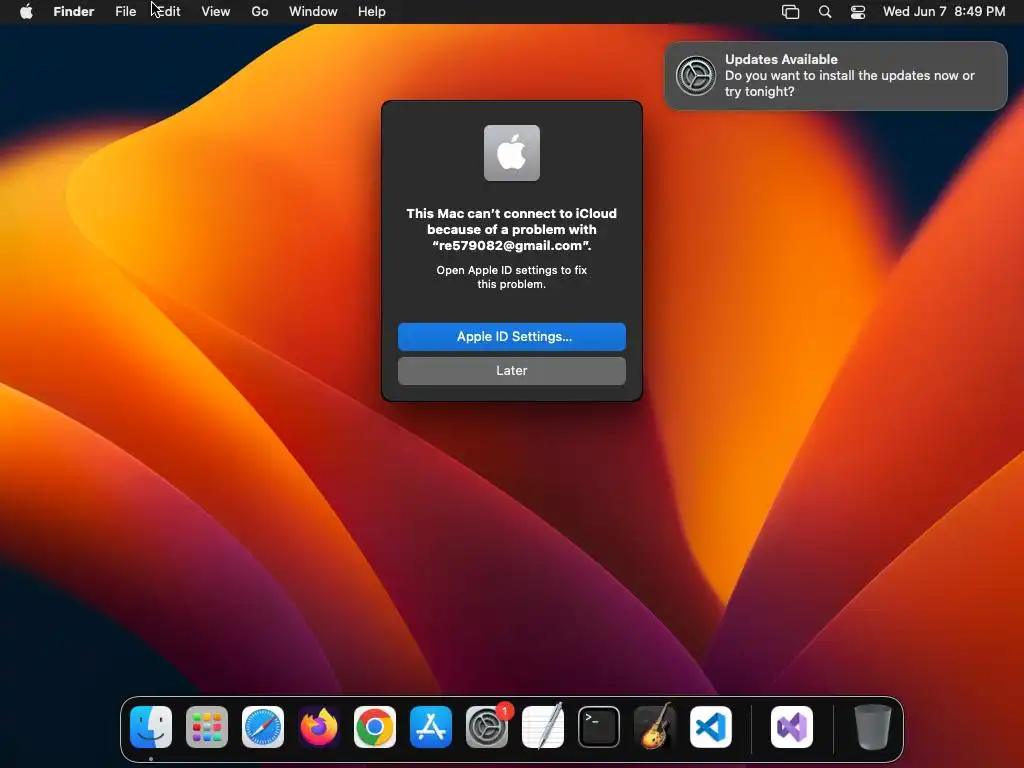Click the Stage Manager menu bar icon
Screen dimensions: 1024x768
[x=790, y=12]
